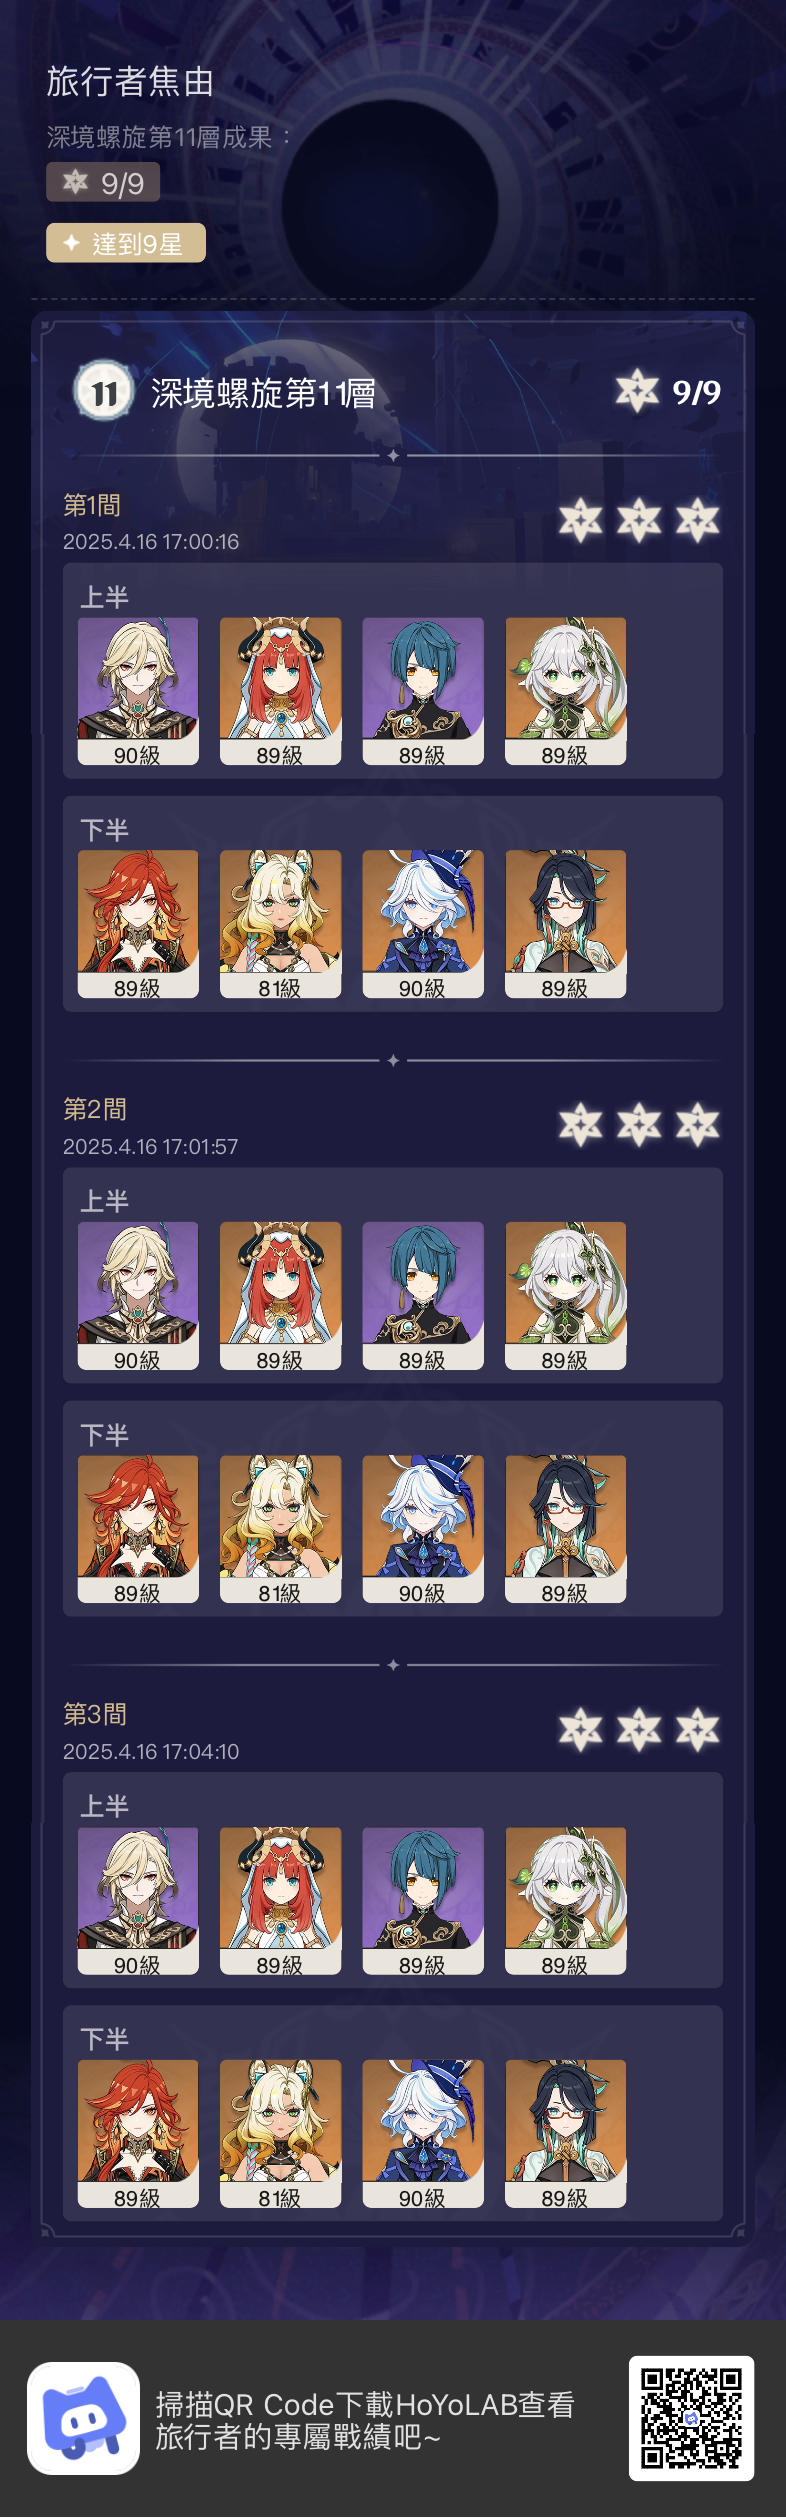Select level 90 blond character in chamber 1 上半

(x=138, y=691)
